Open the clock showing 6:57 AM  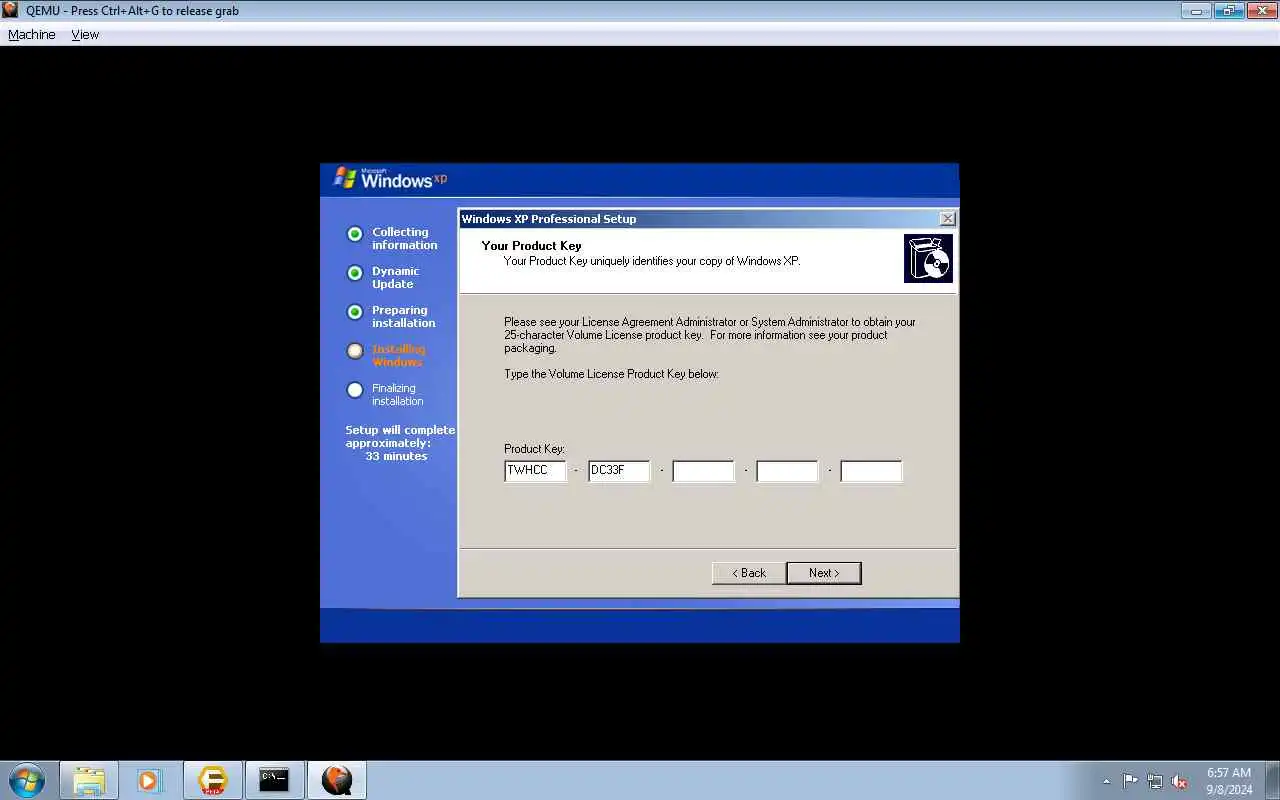[x=1229, y=781]
